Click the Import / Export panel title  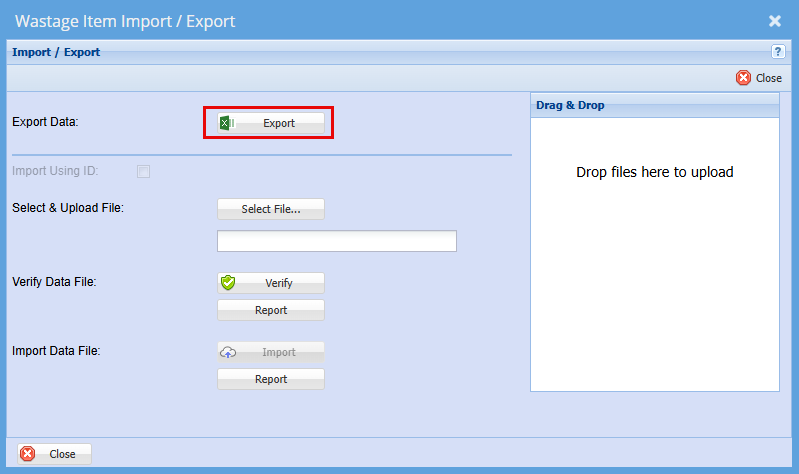(56, 52)
